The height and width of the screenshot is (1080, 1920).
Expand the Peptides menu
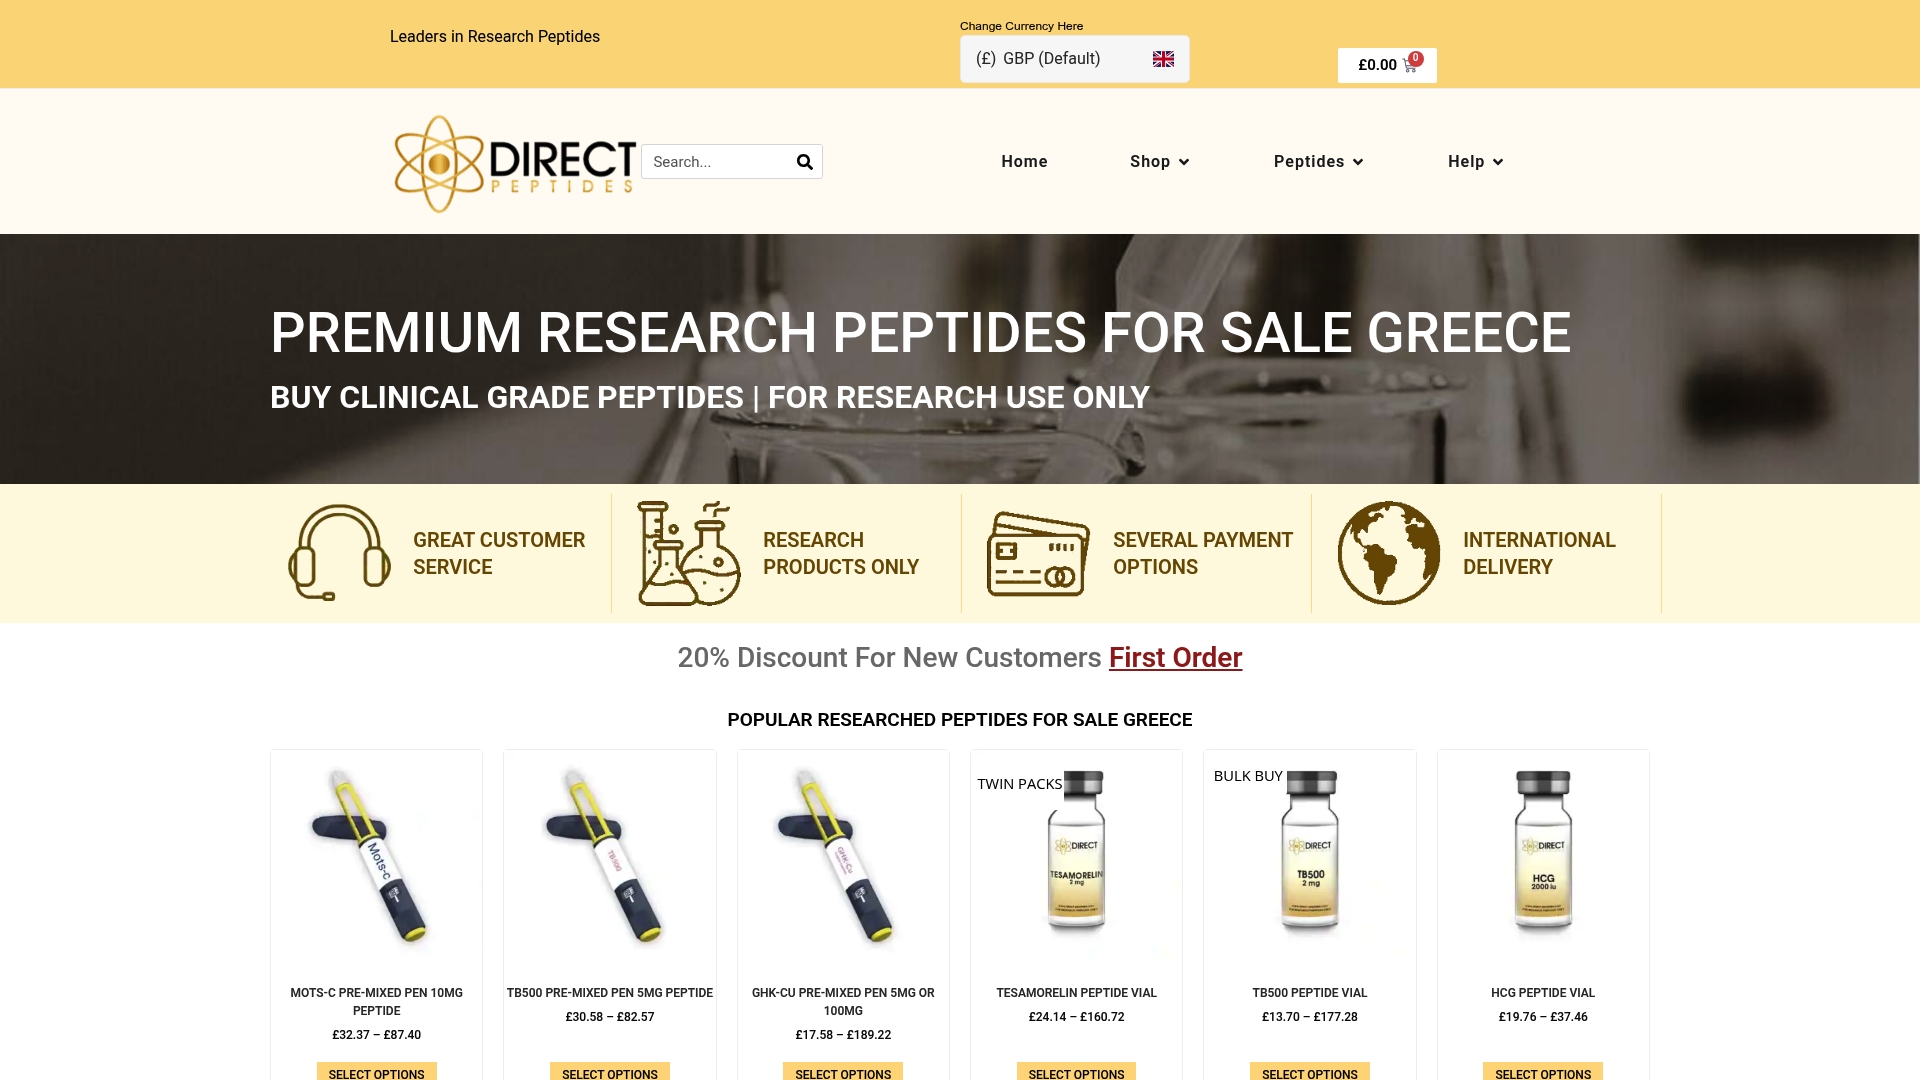click(1318, 162)
